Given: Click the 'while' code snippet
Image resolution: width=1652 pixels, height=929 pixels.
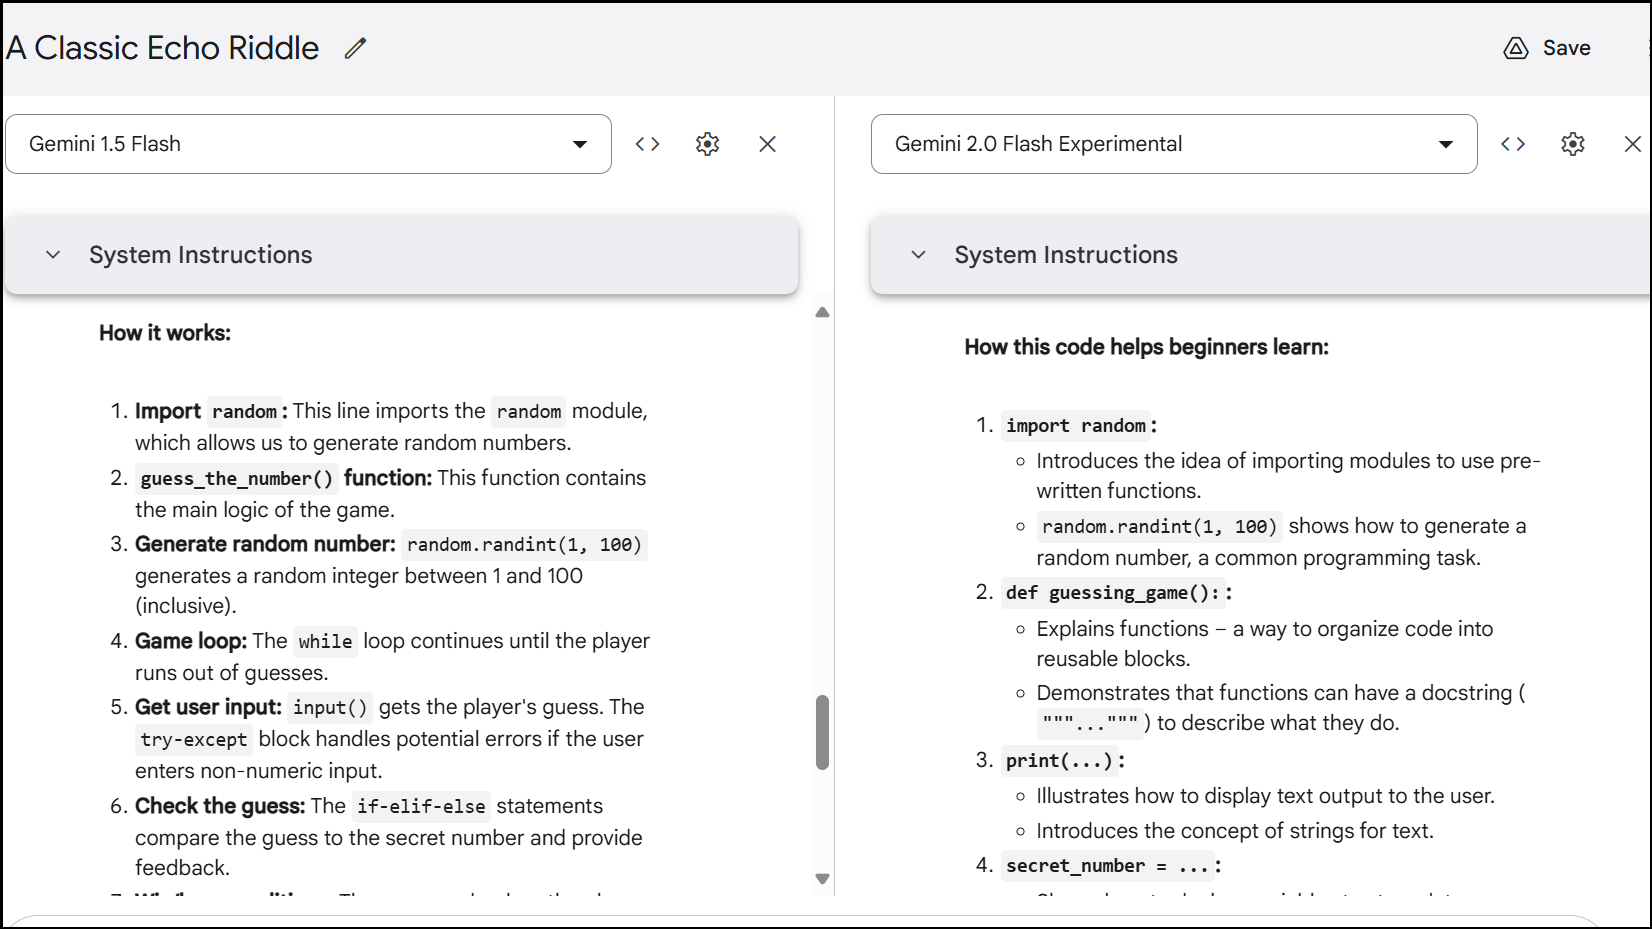Looking at the screenshot, I should click(x=325, y=642).
